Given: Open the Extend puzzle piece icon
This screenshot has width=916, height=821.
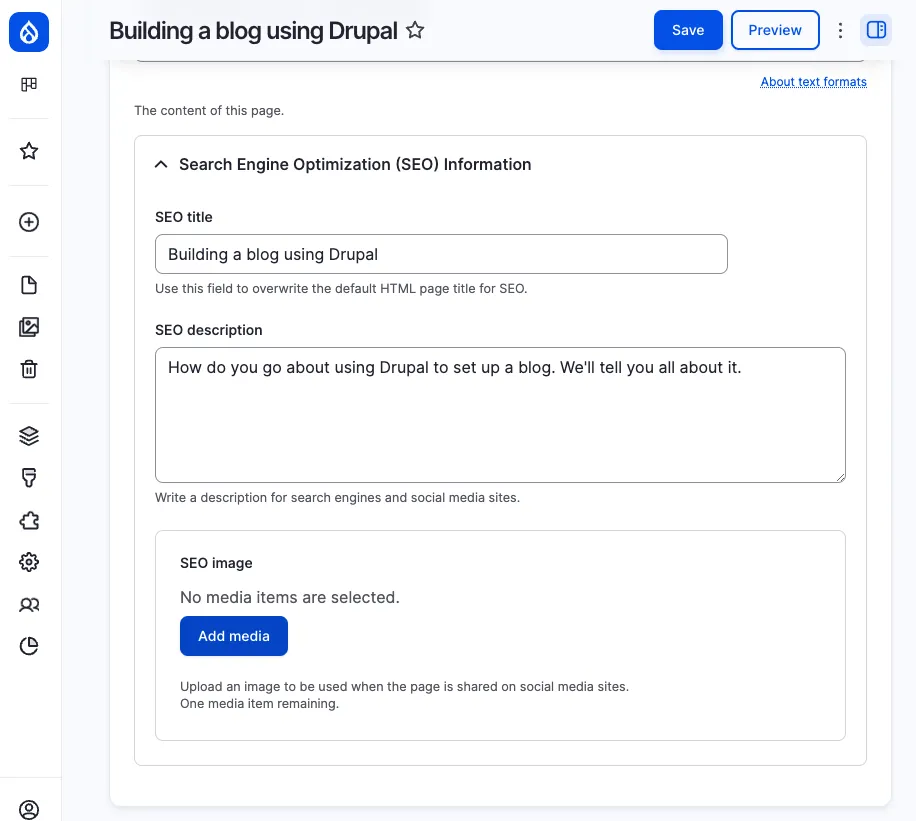Looking at the screenshot, I should pos(28,520).
